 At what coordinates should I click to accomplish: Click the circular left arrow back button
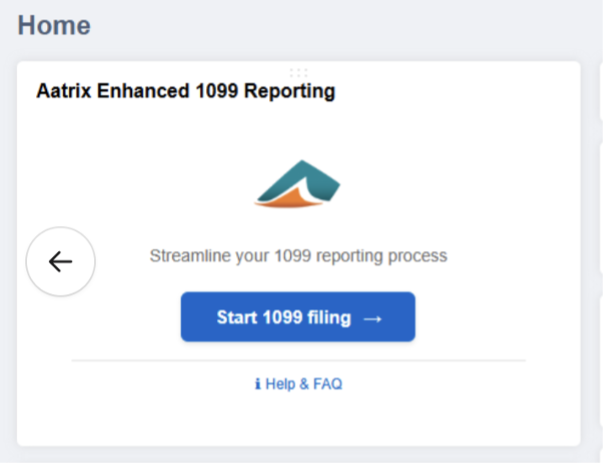point(61,262)
